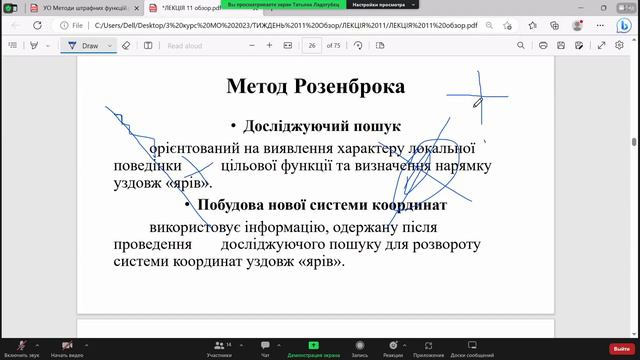The image size is (640, 360).
Task: Click the page number field showing 26
Action: click(x=312, y=46)
